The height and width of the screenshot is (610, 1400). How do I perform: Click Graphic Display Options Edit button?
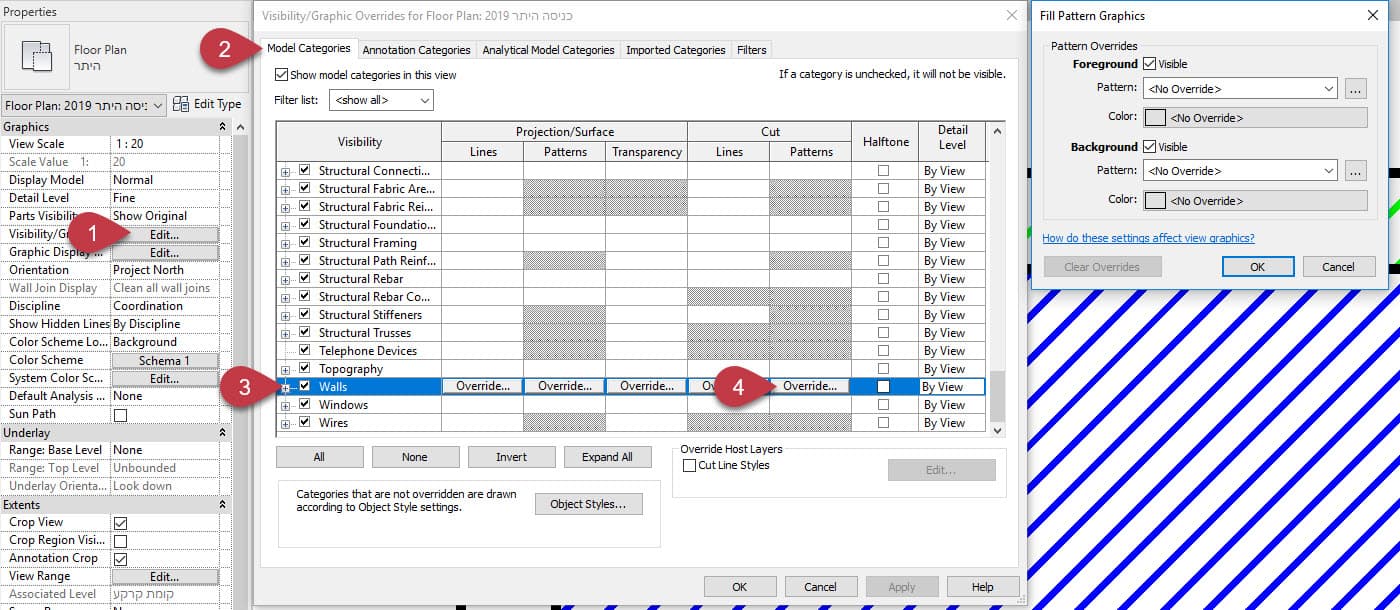pos(165,252)
